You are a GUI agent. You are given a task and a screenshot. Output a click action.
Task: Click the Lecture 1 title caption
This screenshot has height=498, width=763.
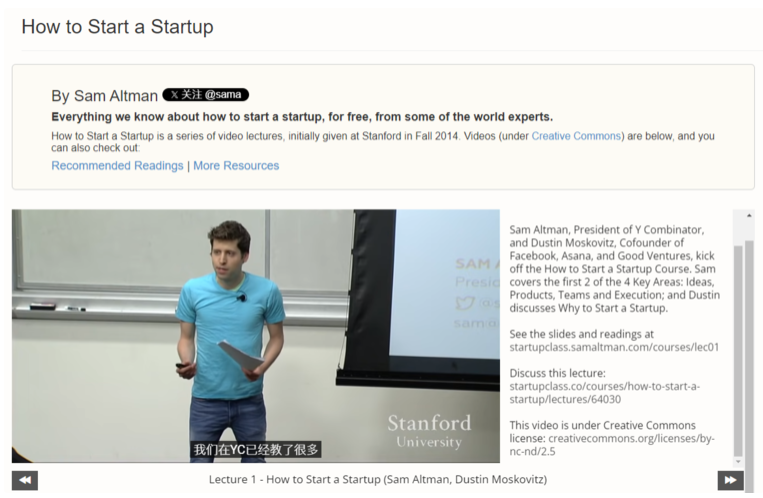[378, 480]
